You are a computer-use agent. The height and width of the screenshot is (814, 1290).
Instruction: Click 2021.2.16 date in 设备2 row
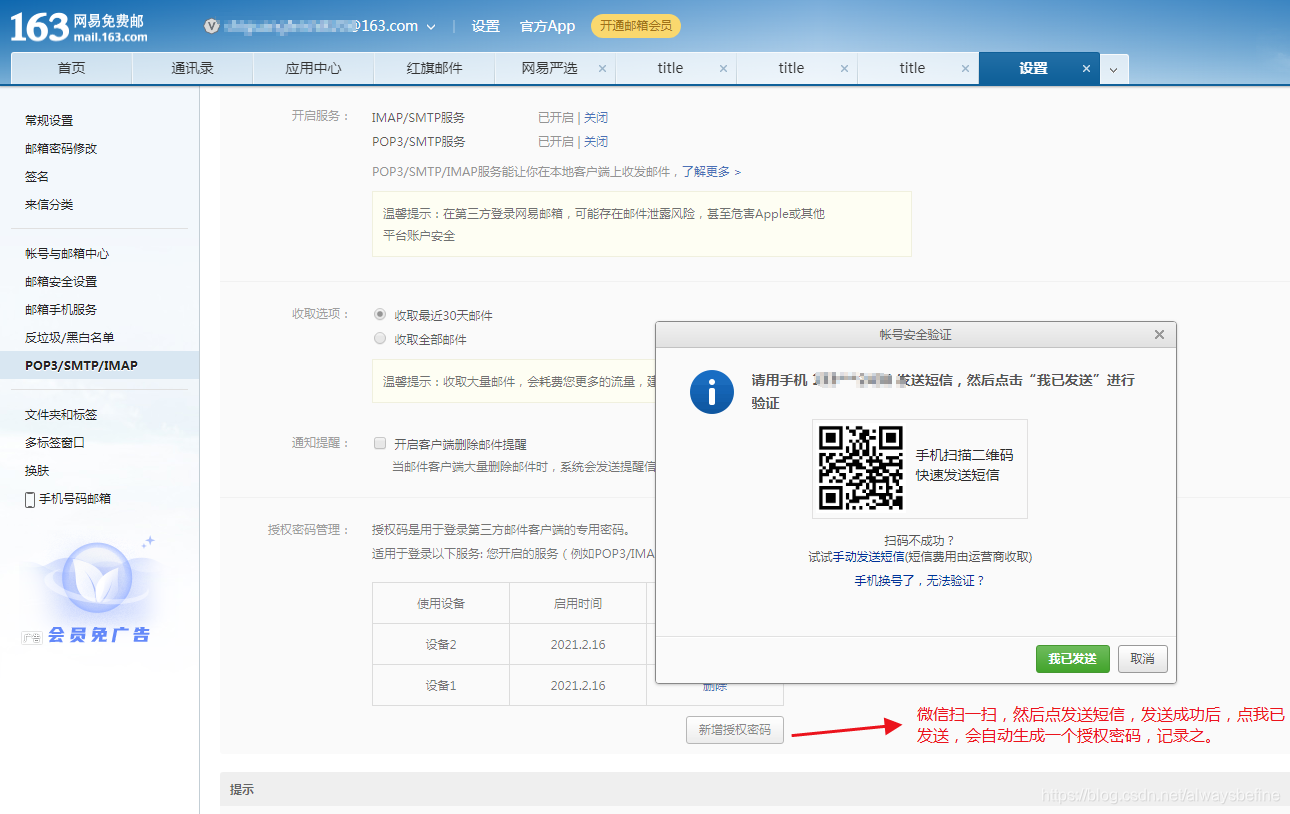point(578,644)
